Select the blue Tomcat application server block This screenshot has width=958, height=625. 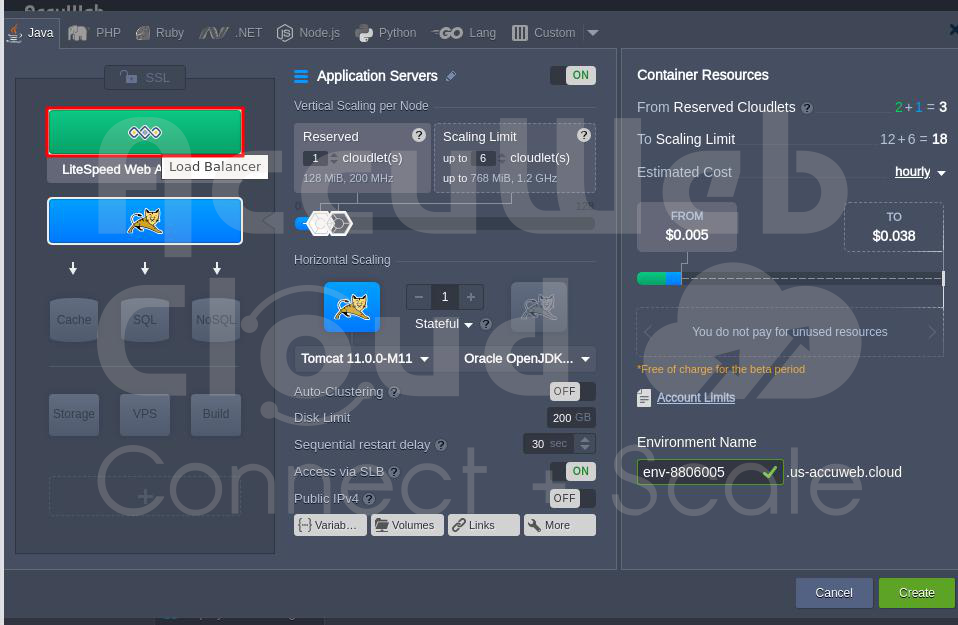[x=145, y=221]
